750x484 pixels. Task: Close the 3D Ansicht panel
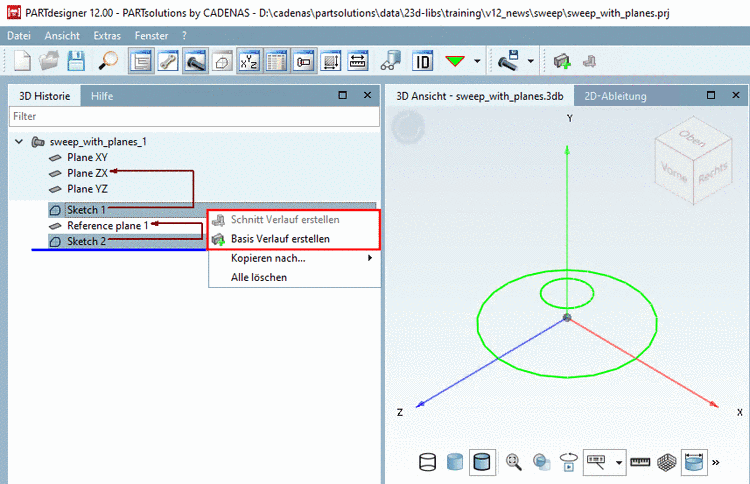click(736, 95)
